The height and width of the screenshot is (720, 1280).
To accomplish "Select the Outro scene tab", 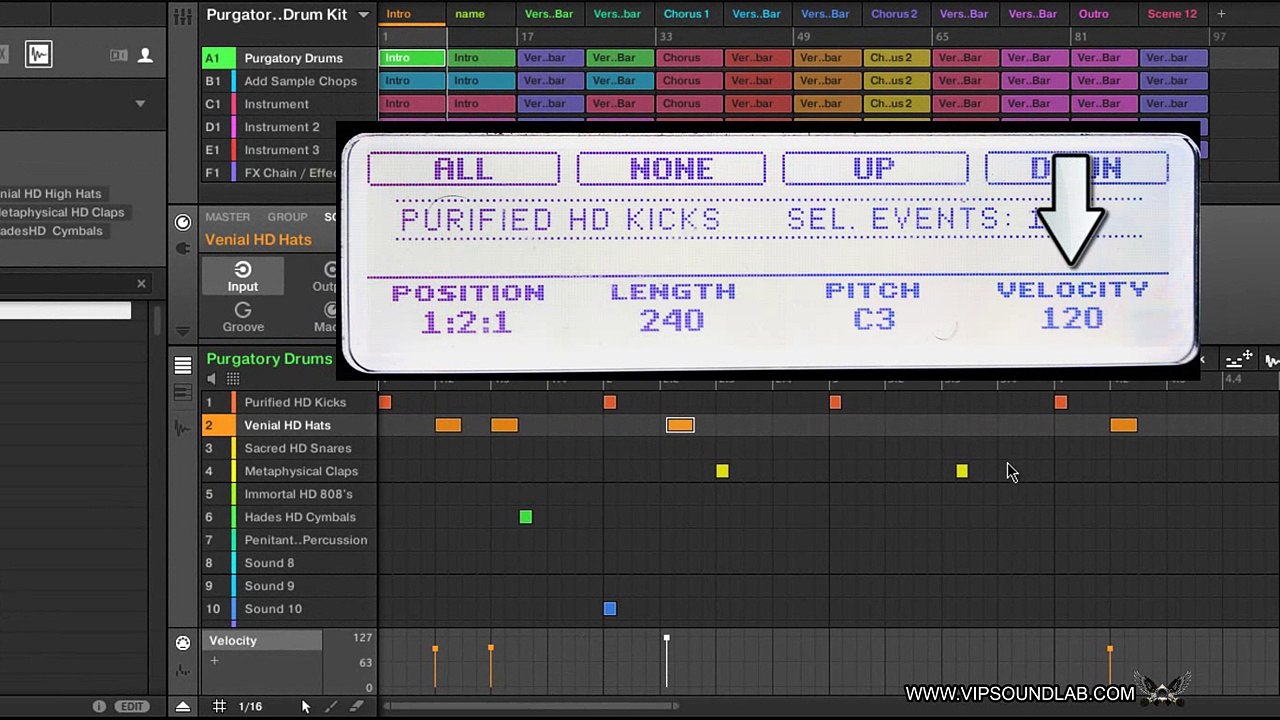I will 1094,14.
